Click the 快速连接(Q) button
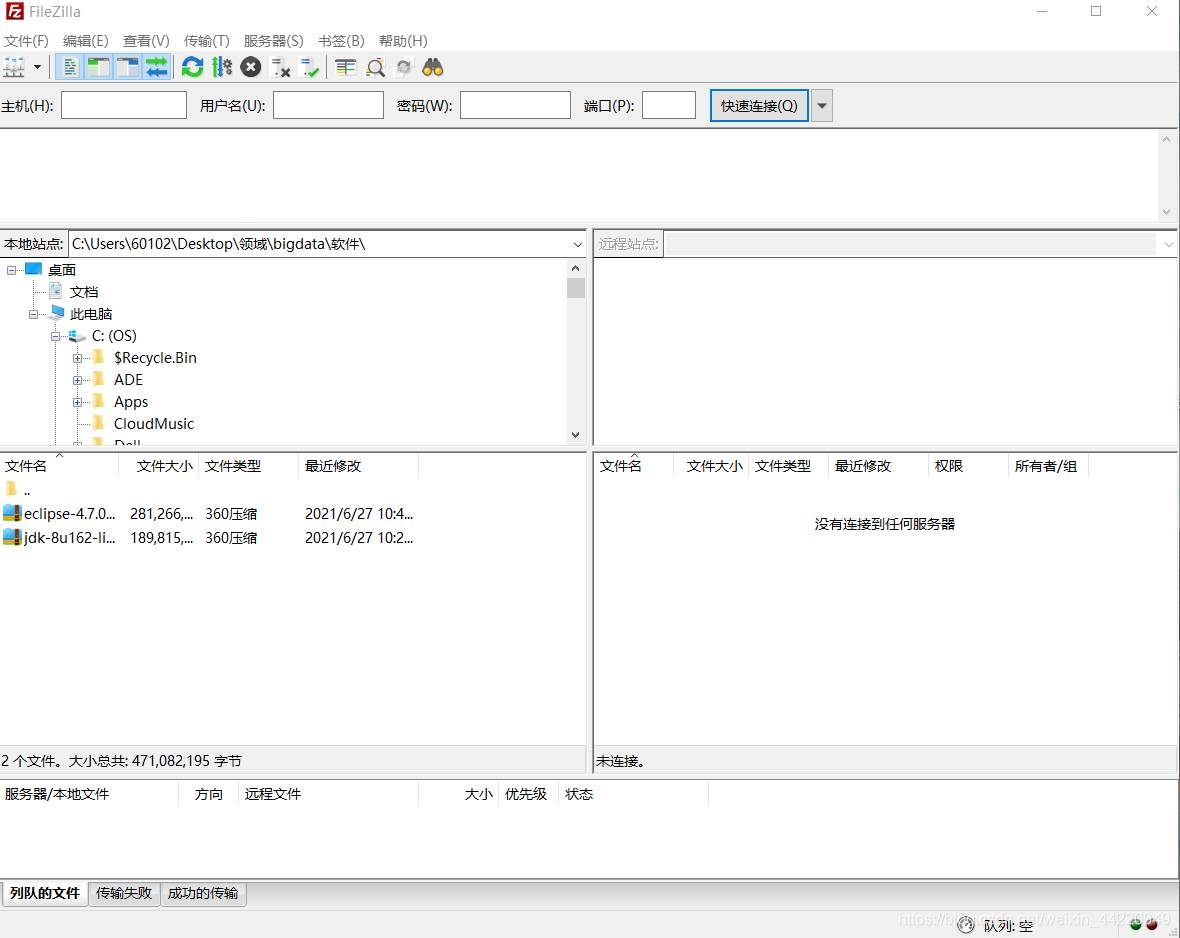 coord(759,105)
